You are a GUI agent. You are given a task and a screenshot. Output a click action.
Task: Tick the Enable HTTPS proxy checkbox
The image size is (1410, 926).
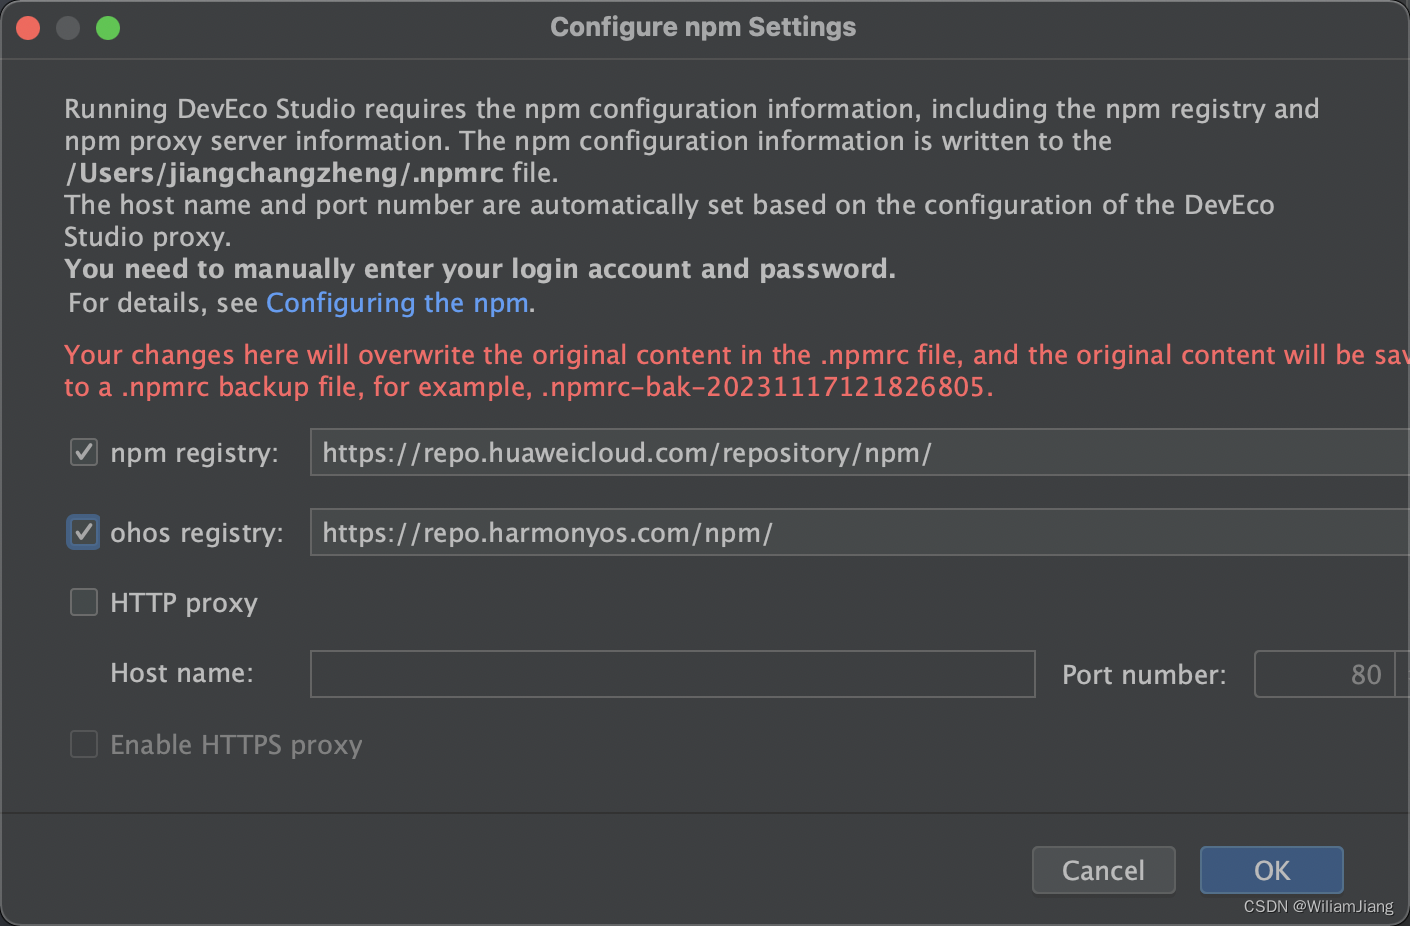[x=84, y=744]
